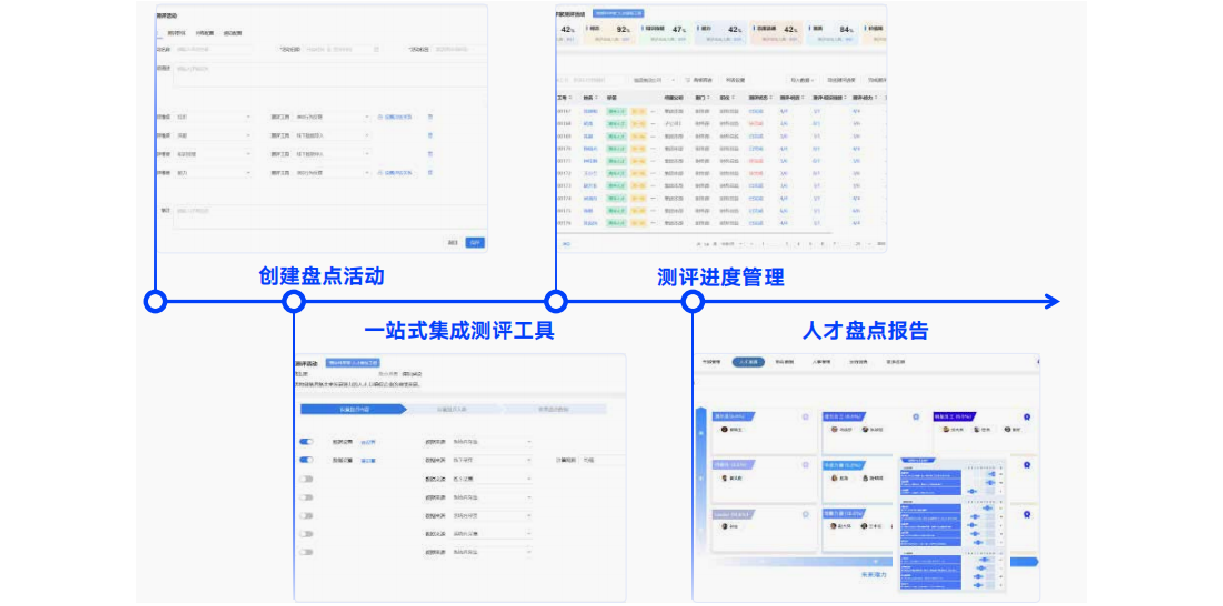Turn off the first enabled switch in settings
Screen dimensions: 1223x606
pos(306,442)
